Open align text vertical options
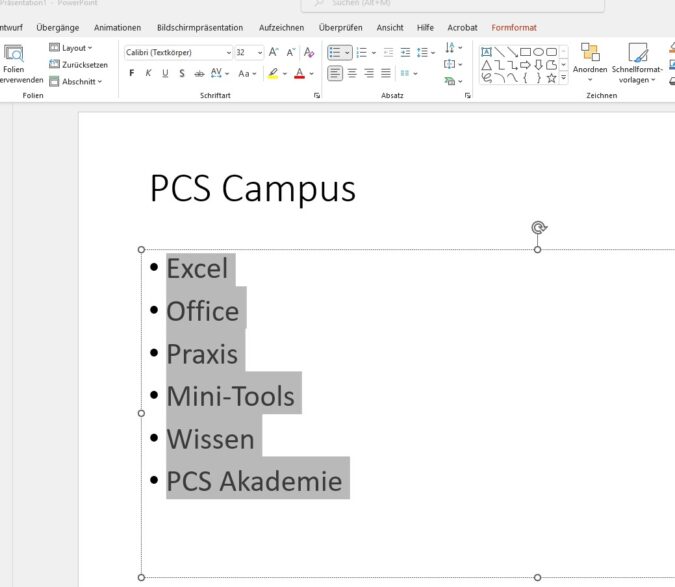This screenshot has width=675, height=587. tap(453, 64)
